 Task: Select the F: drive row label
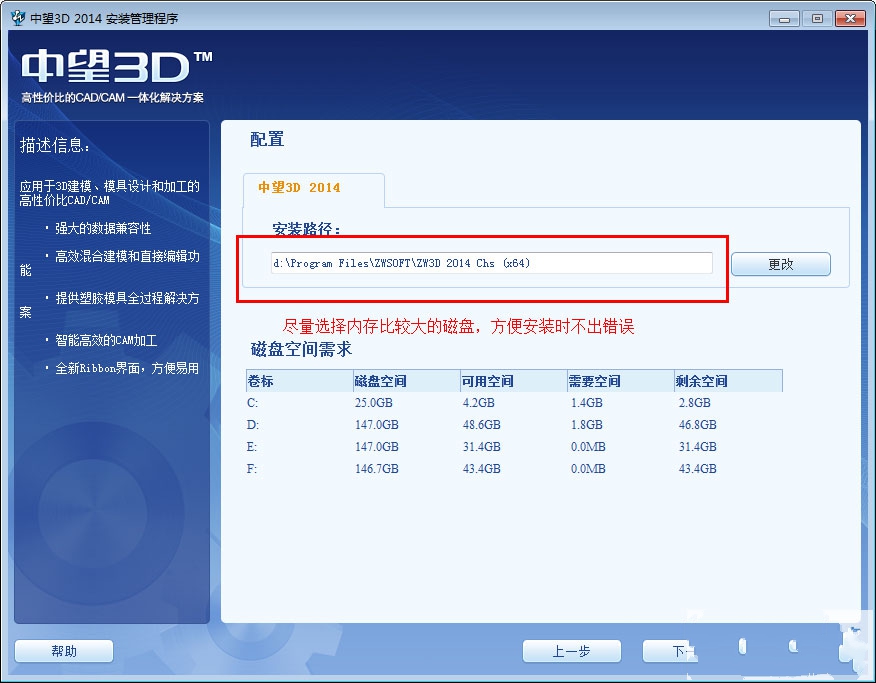click(252, 469)
